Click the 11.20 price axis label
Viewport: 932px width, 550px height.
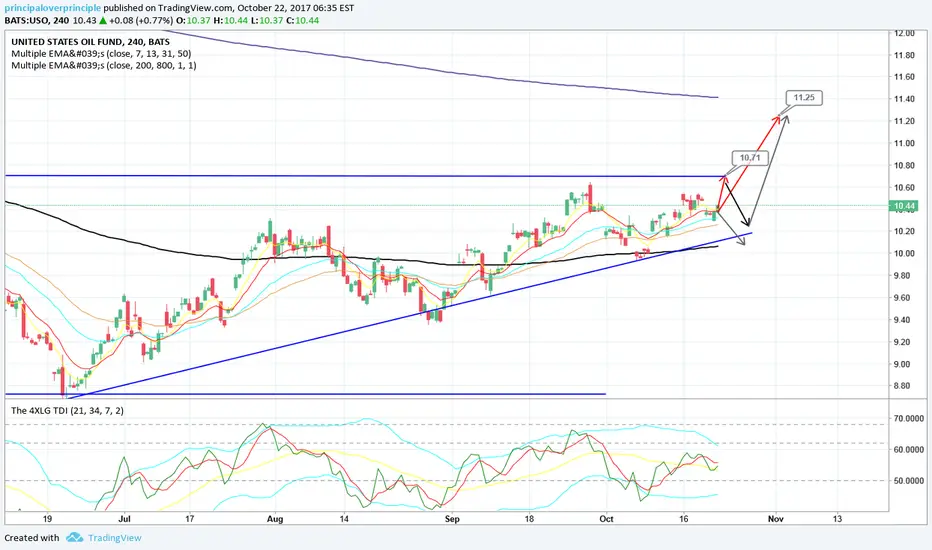[904, 121]
